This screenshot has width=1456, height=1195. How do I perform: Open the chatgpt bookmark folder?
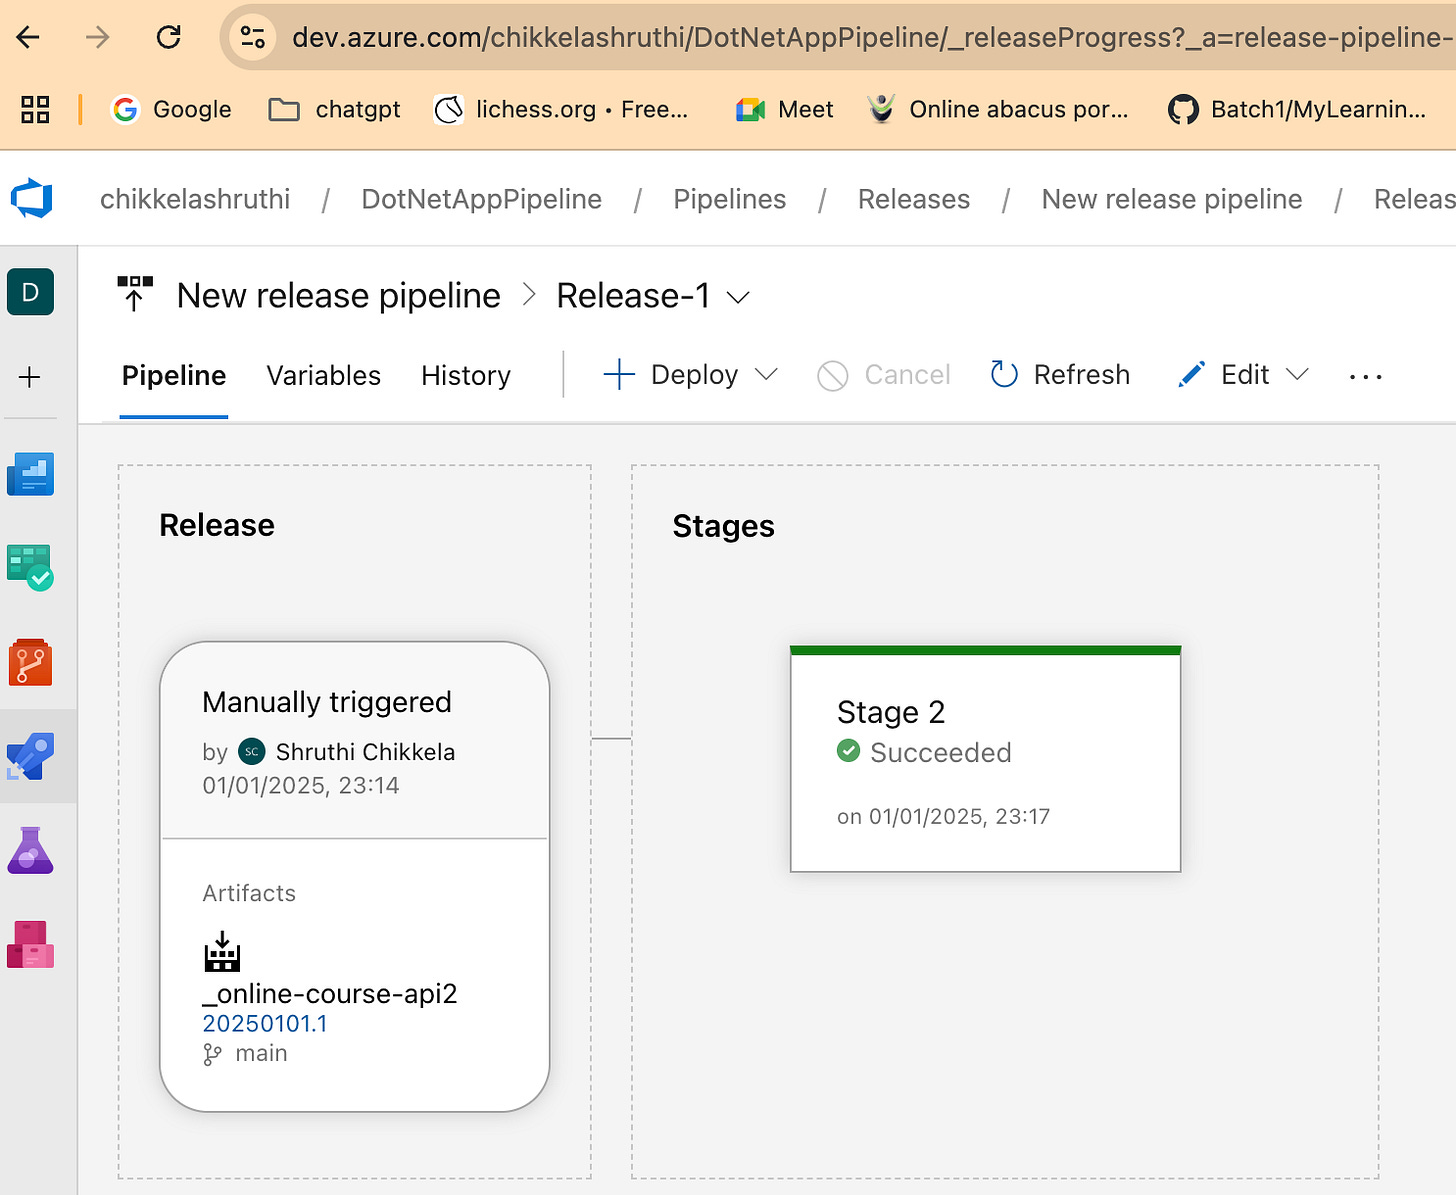(x=334, y=109)
